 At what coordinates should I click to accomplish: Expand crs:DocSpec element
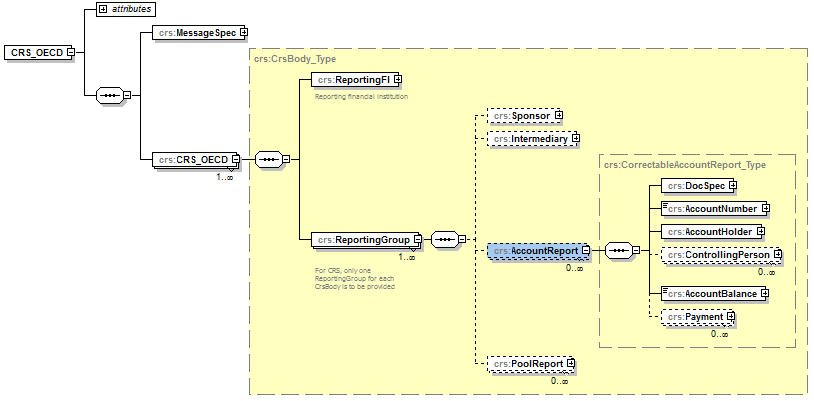pos(733,185)
